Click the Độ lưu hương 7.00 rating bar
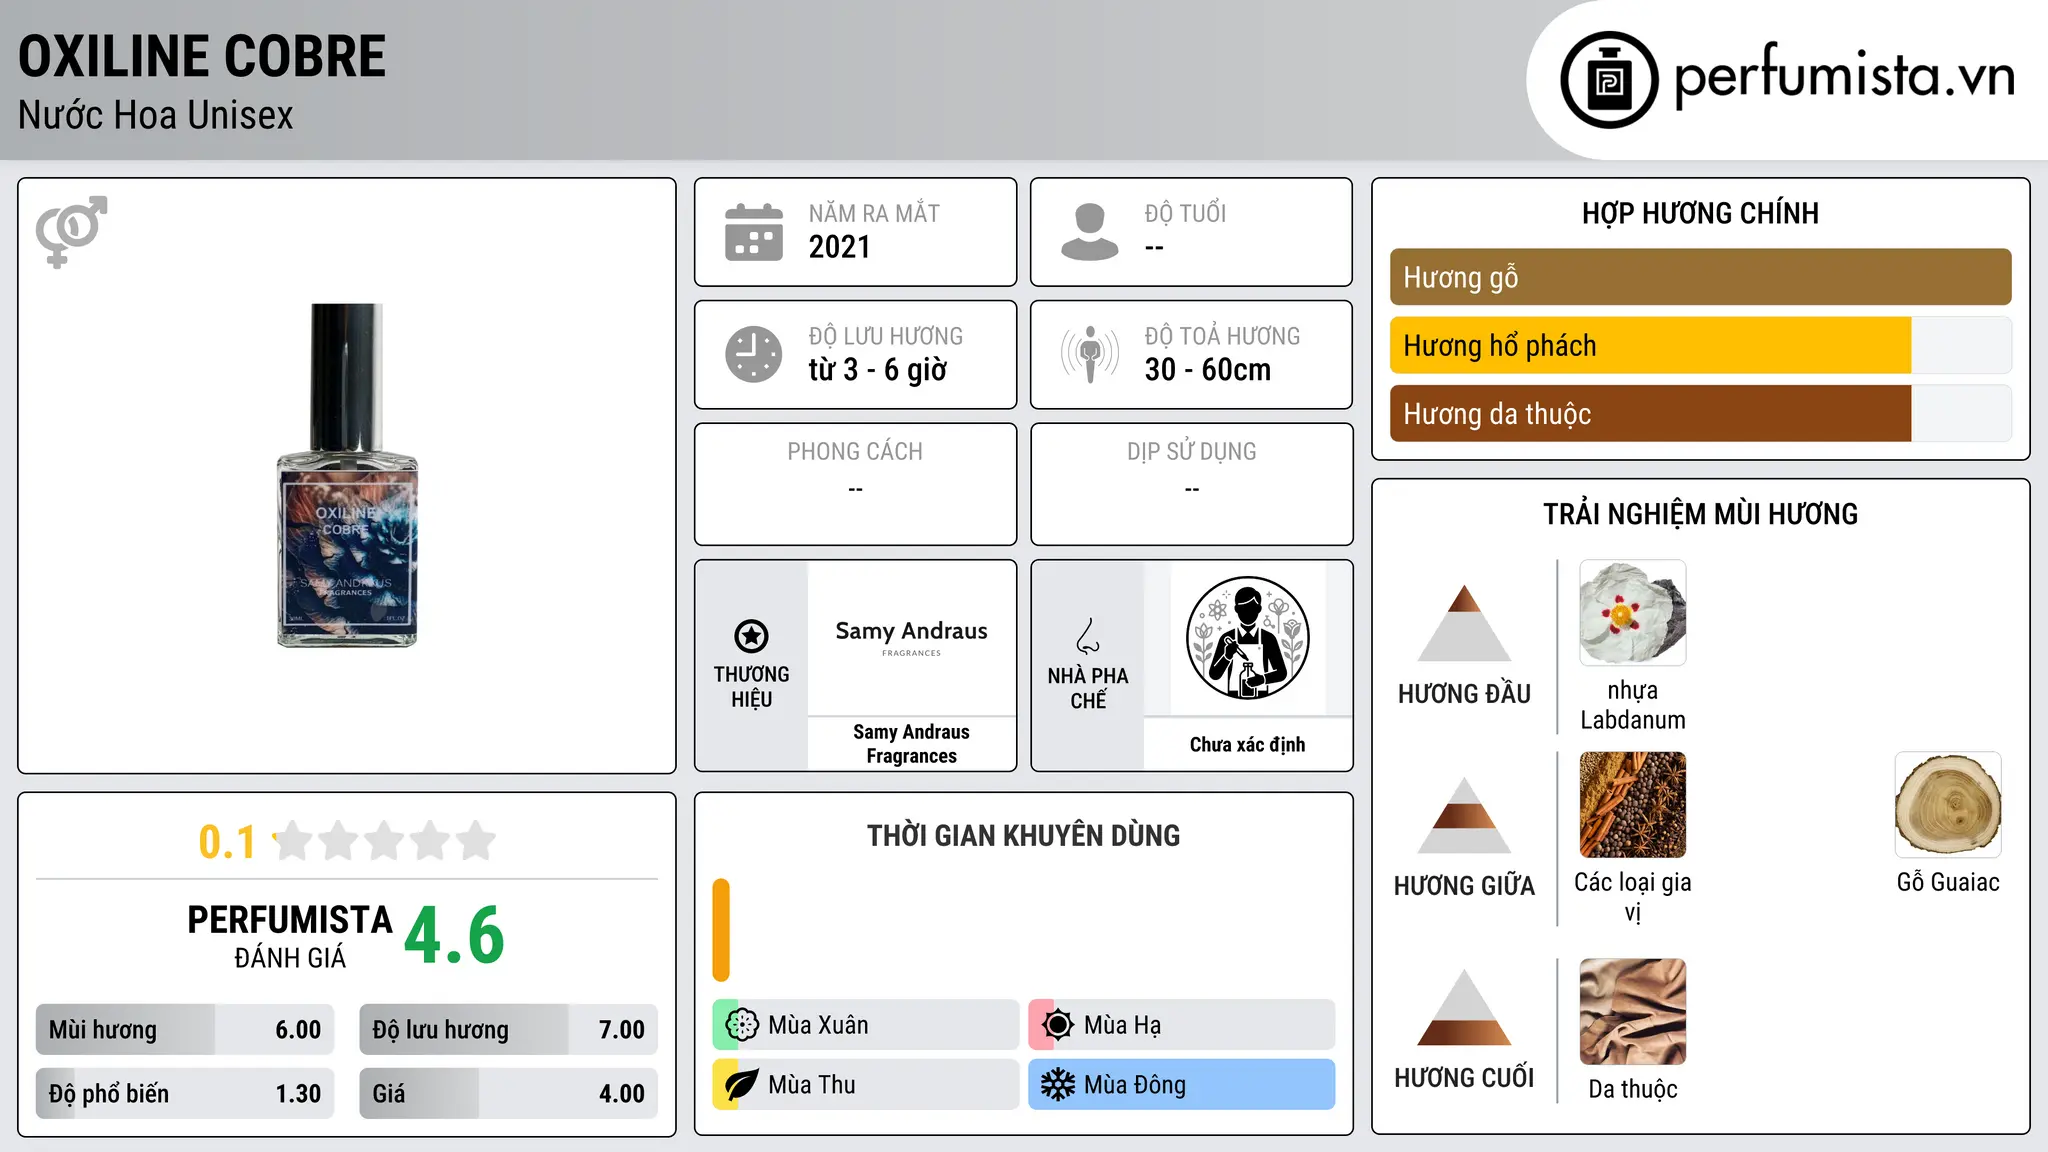Viewport: 2048px width, 1152px height. [x=508, y=1030]
